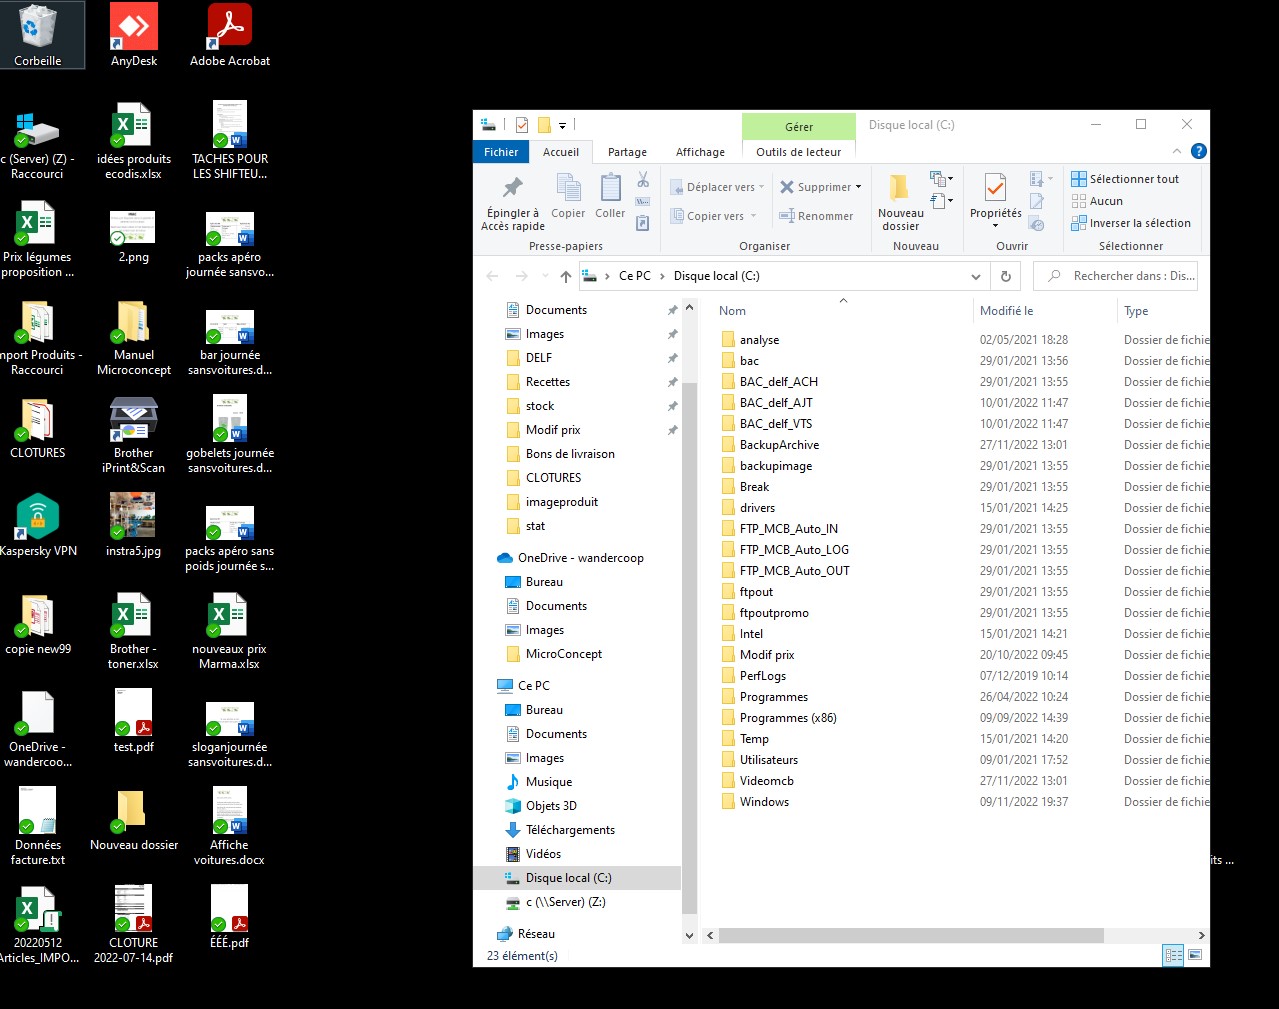This screenshot has width=1279, height=1009.
Task: Click the Historique icon in Ouvrir group
Action: pyautogui.click(x=1037, y=223)
